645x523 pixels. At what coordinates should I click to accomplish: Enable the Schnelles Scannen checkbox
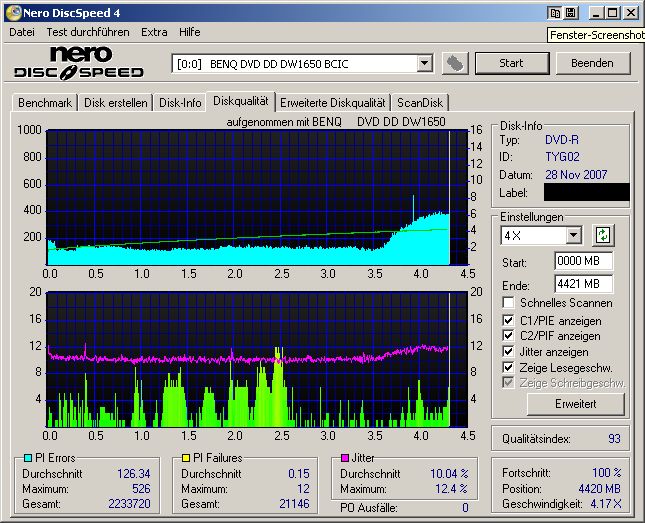509,303
